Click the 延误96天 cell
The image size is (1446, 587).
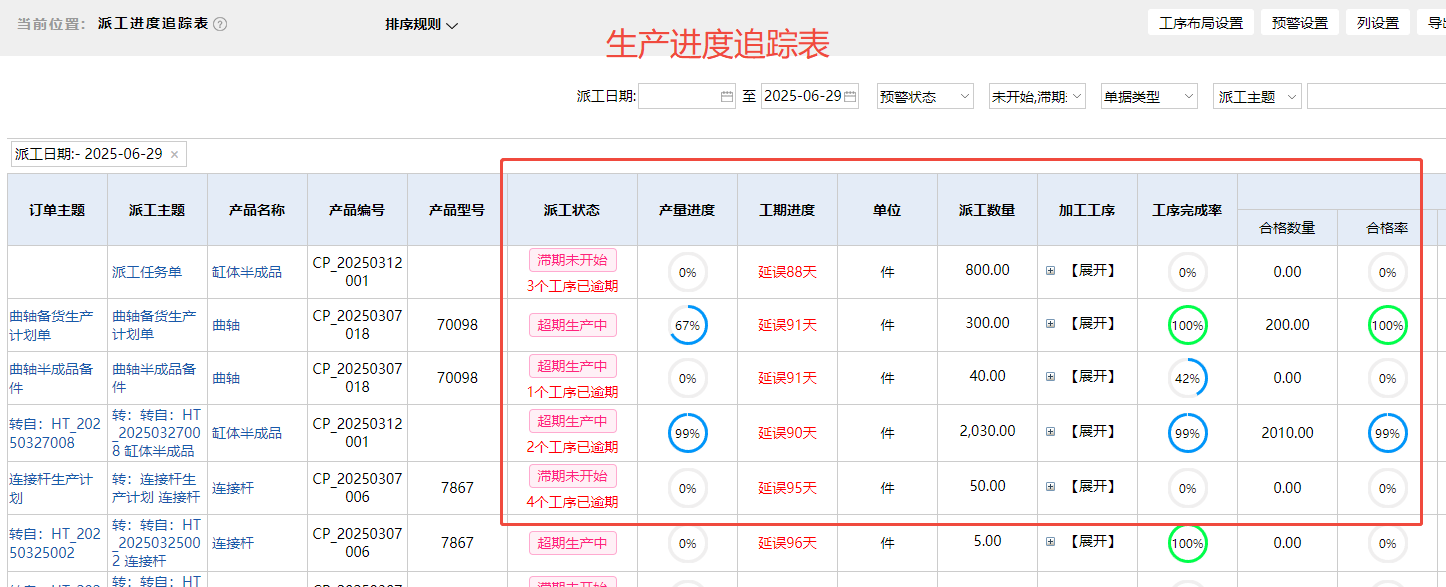tap(787, 543)
